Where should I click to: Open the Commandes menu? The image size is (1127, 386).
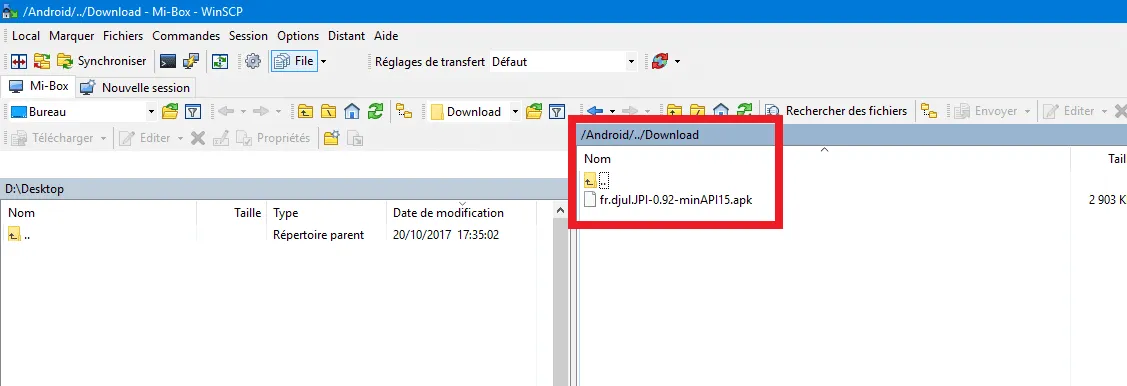186,36
